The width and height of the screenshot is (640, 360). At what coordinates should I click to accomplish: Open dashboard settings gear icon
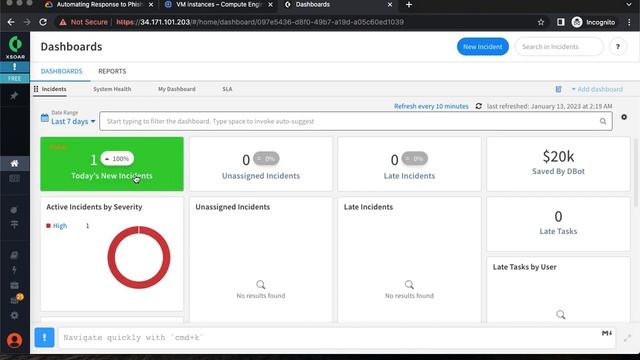click(x=624, y=117)
